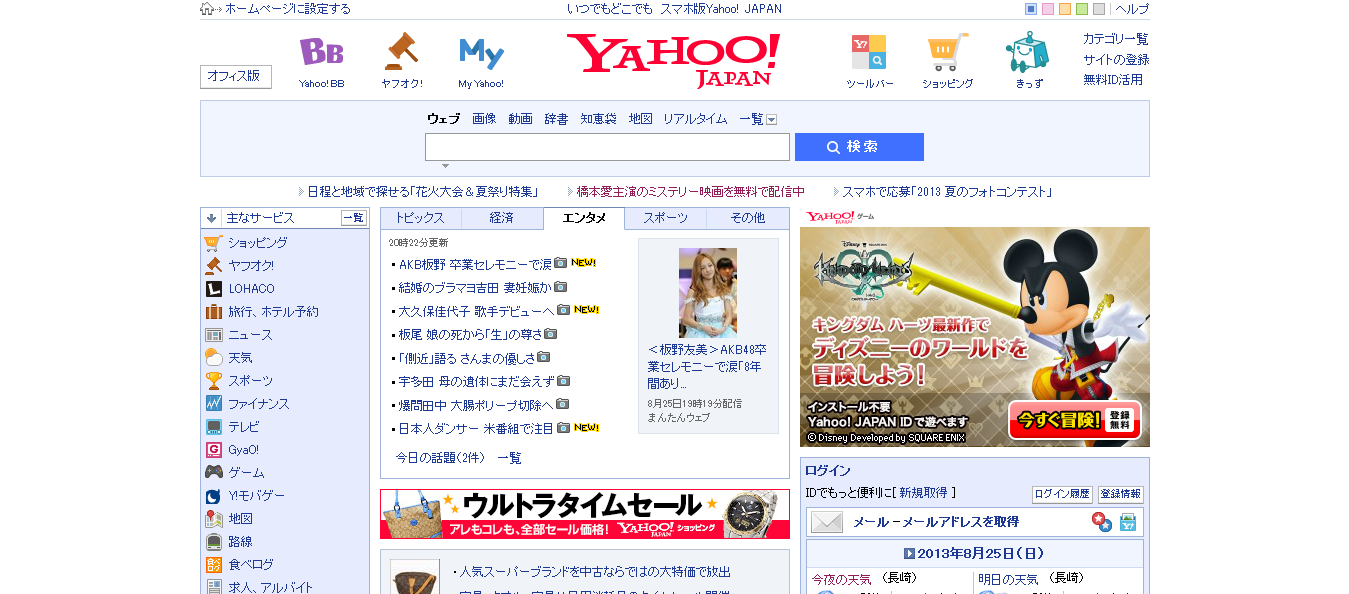Select the 動画 search category

[520, 119]
